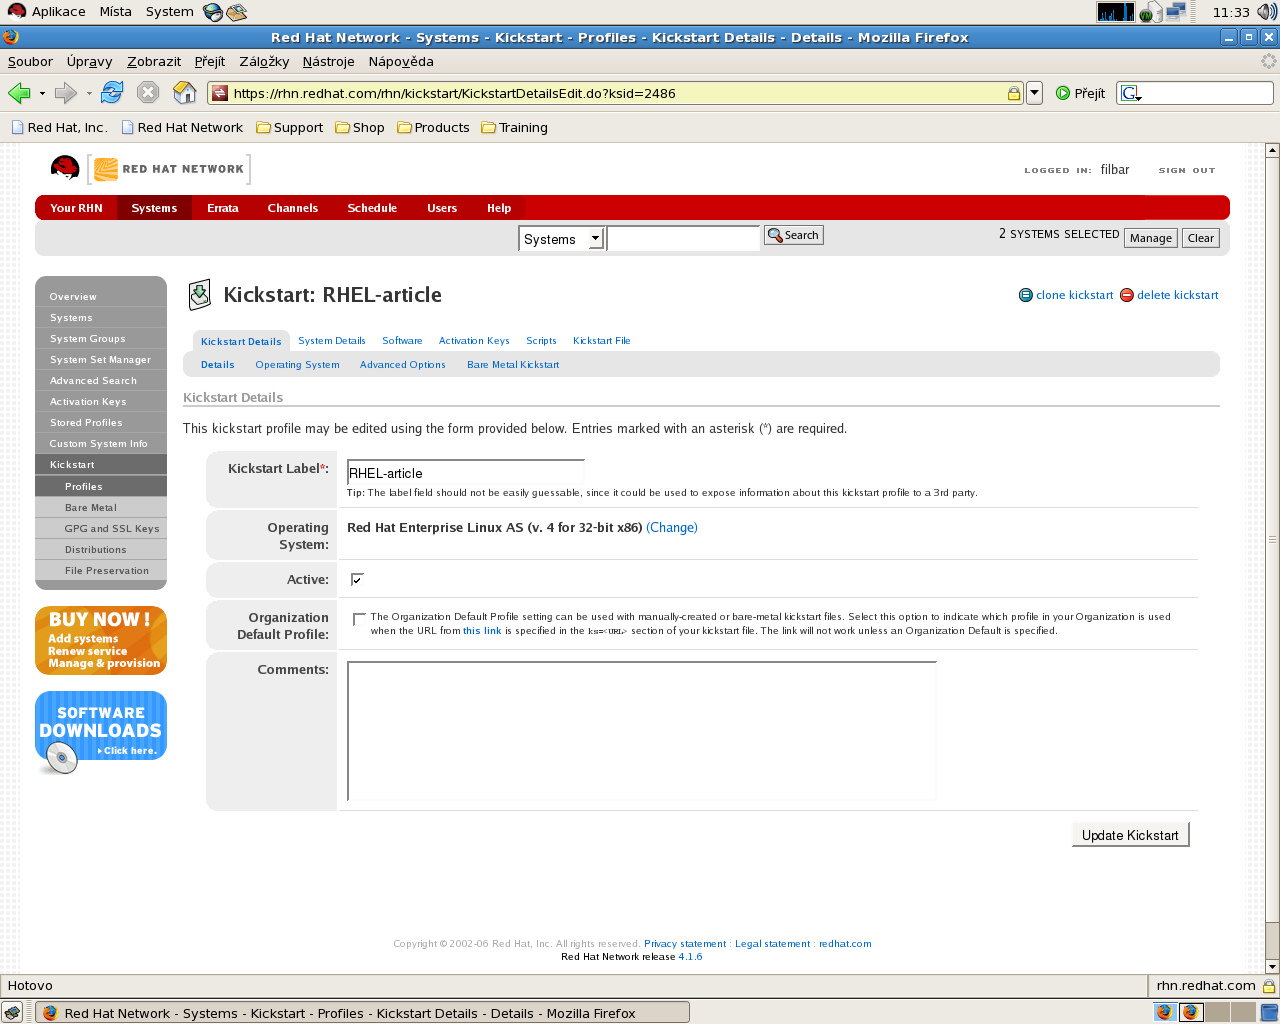Open the Nástroje menu
1280x1024 pixels.
(x=328, y=61)
